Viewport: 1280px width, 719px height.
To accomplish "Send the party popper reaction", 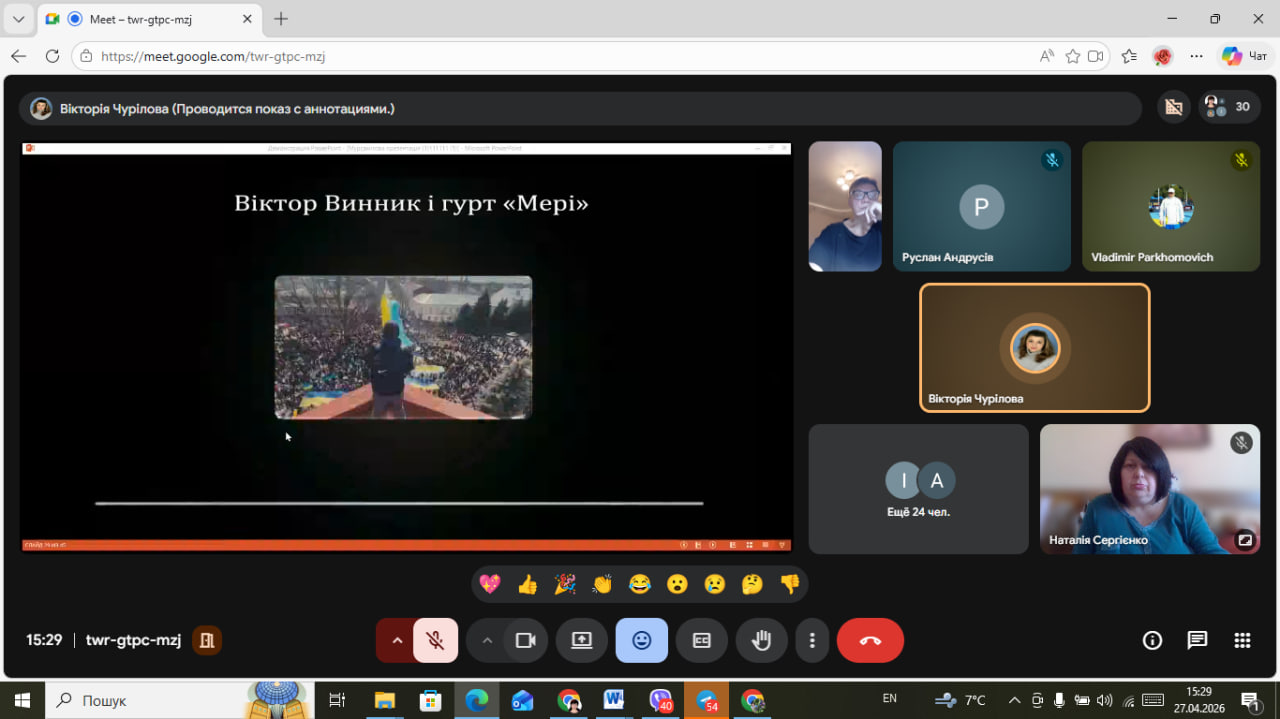I will [565, 584].
